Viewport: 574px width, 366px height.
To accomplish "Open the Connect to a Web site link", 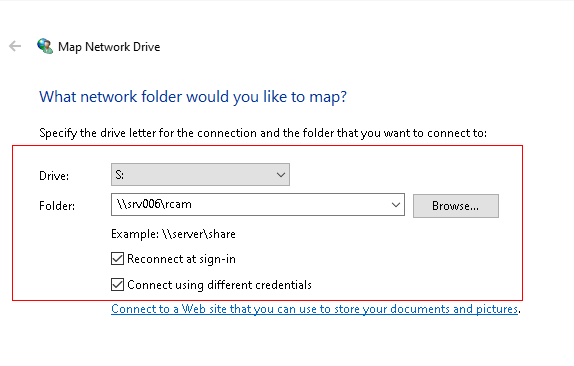I will click(314, 309).
